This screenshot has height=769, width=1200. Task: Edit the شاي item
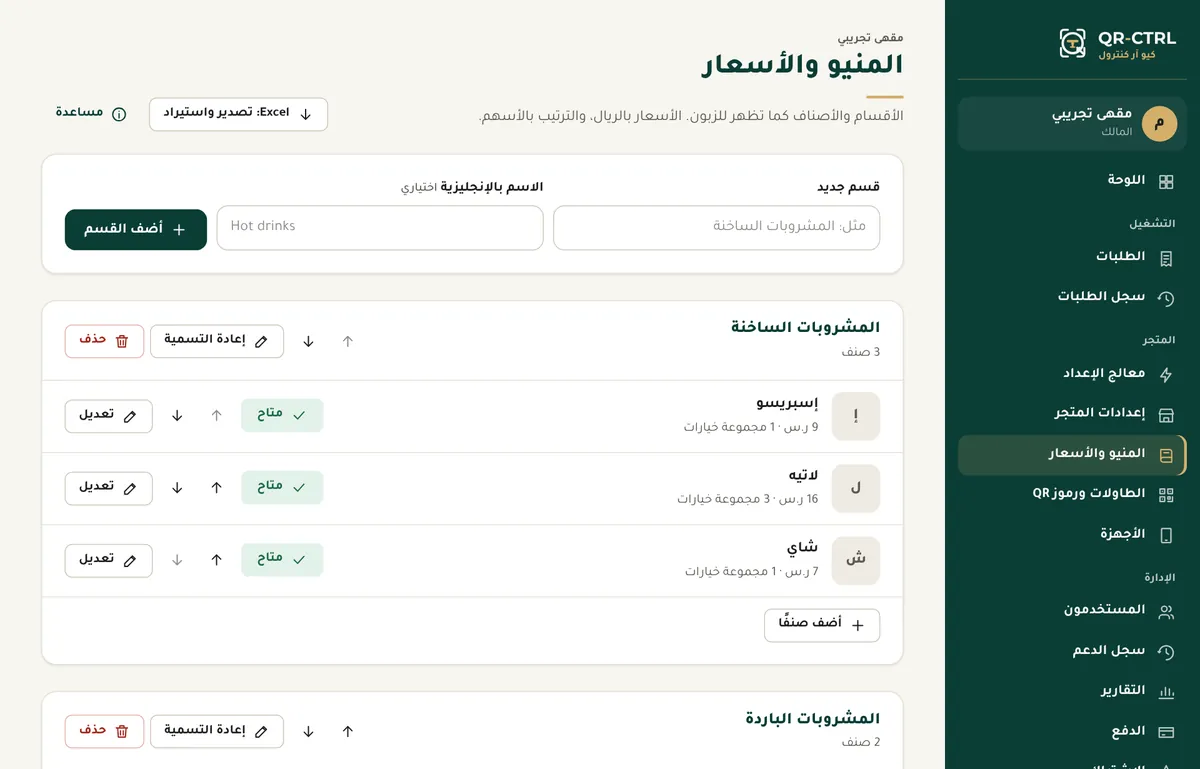[x=109, y=560]
